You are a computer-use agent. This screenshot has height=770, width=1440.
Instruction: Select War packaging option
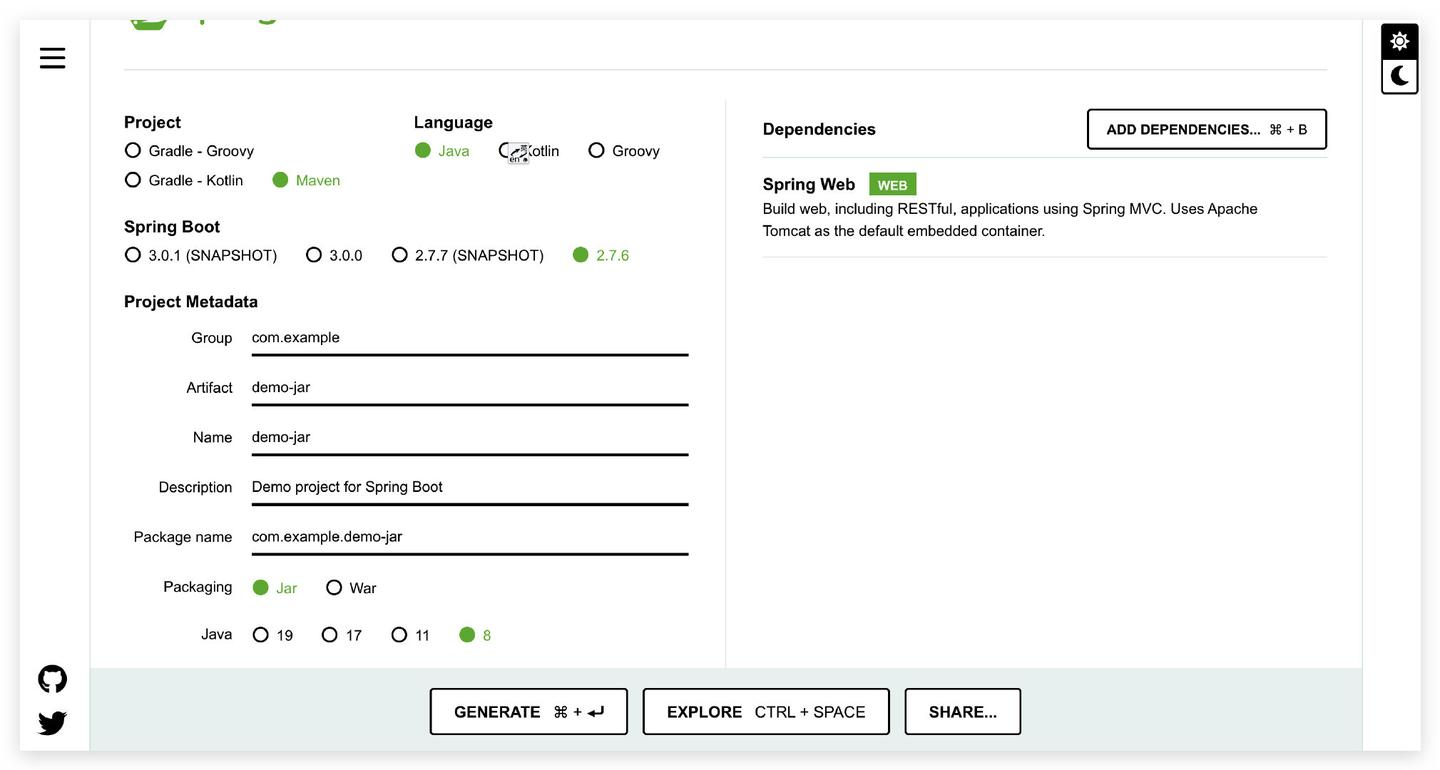click(334, 588)
